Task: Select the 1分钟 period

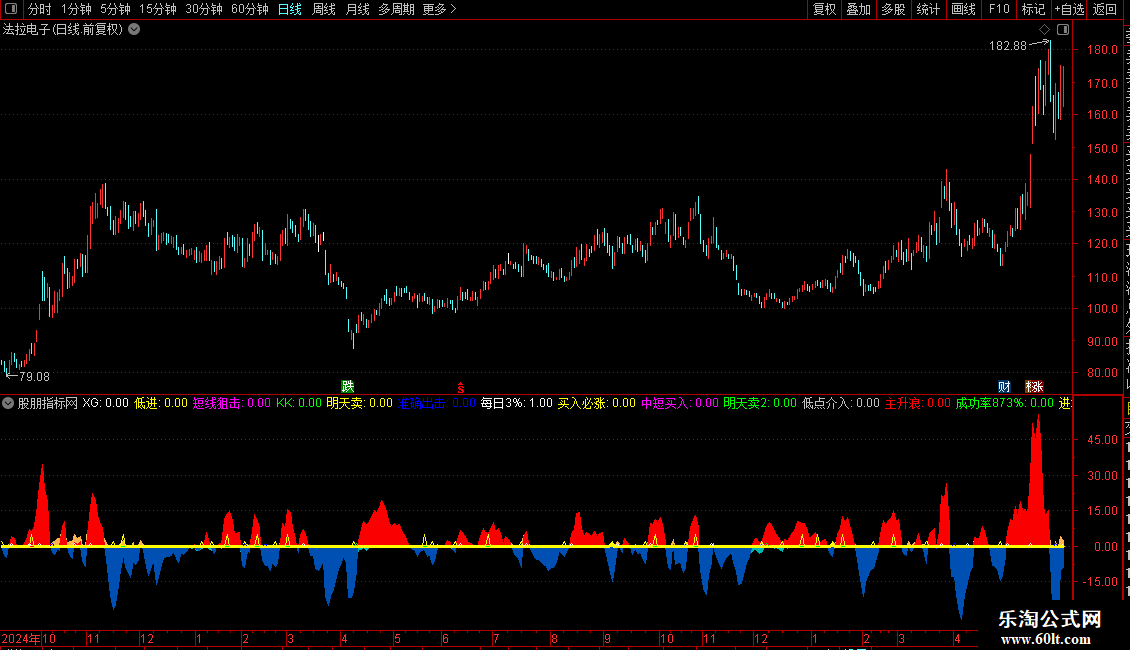Action: click(x=76, y=9)
